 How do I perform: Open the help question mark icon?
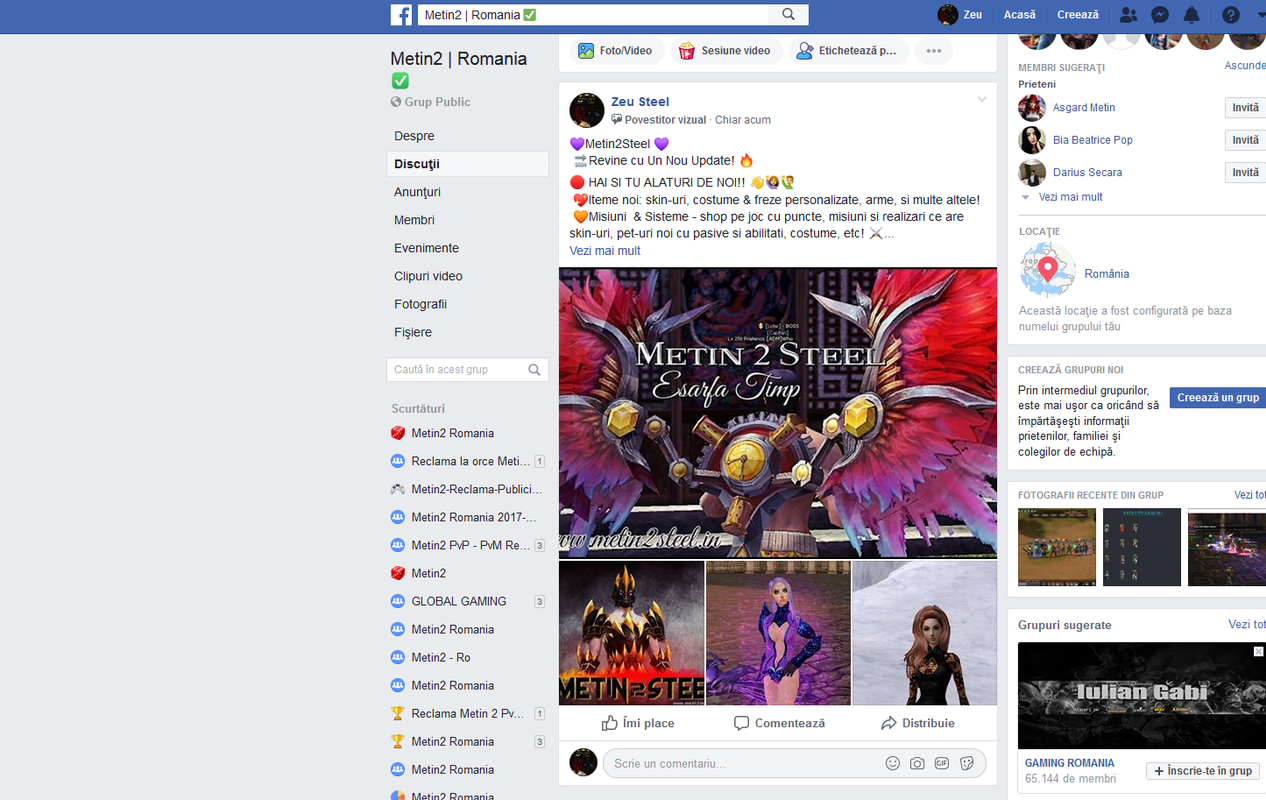1231,15
